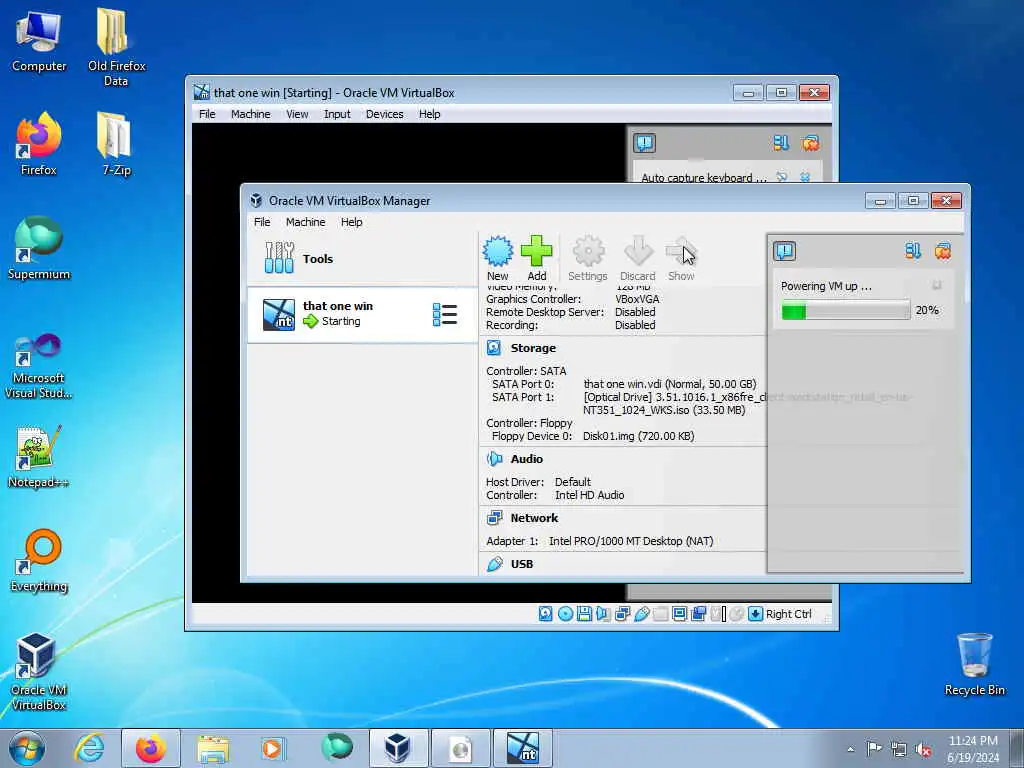Show hidden system tray icons arrow
The image size is (1024, 768).
click(850, 749)
